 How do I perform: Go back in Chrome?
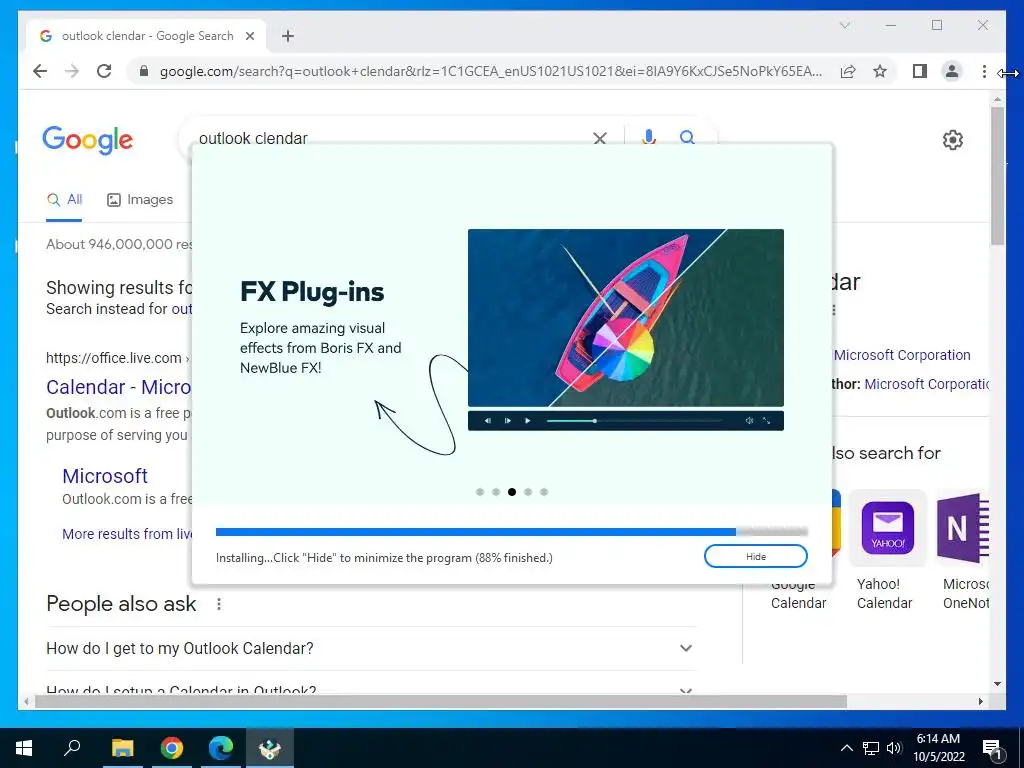(x=40, y=71)
